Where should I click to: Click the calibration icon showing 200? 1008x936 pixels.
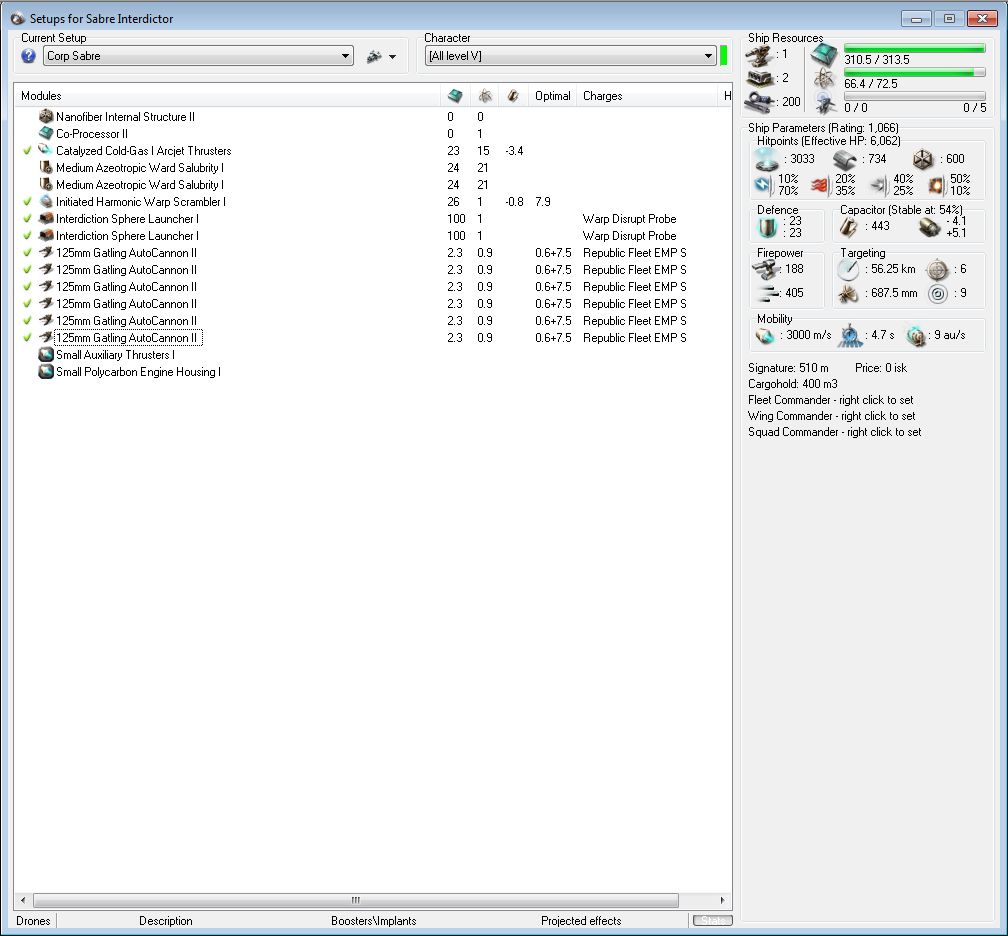pyautogui.click(x=760, y=102)
